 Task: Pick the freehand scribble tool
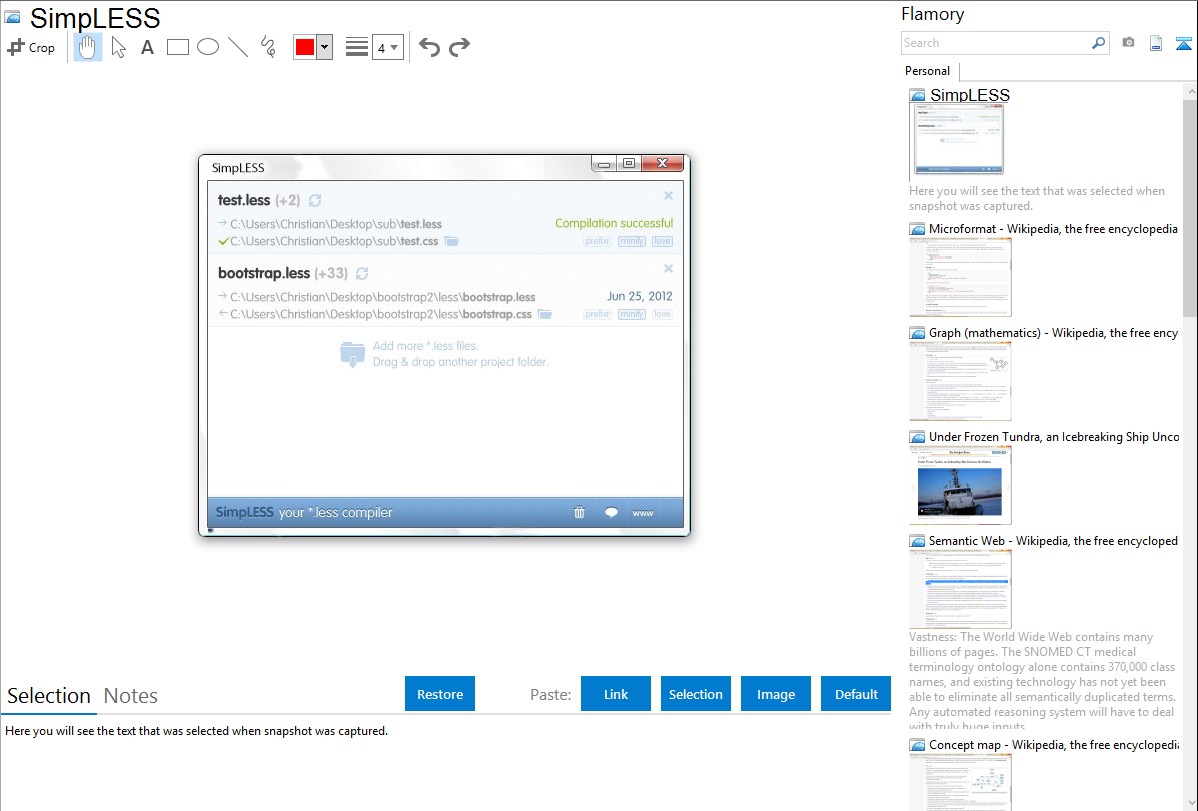tap(268, 47)
